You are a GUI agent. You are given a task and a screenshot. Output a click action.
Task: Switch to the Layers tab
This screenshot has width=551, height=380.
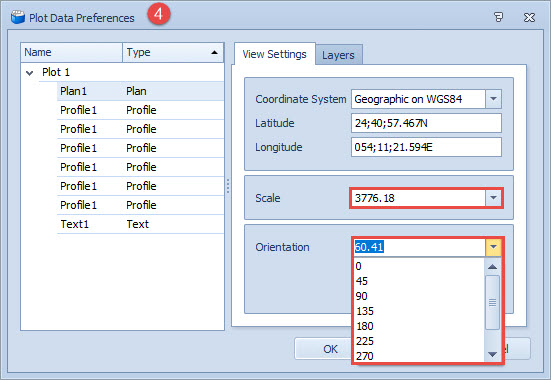[338, 55]
